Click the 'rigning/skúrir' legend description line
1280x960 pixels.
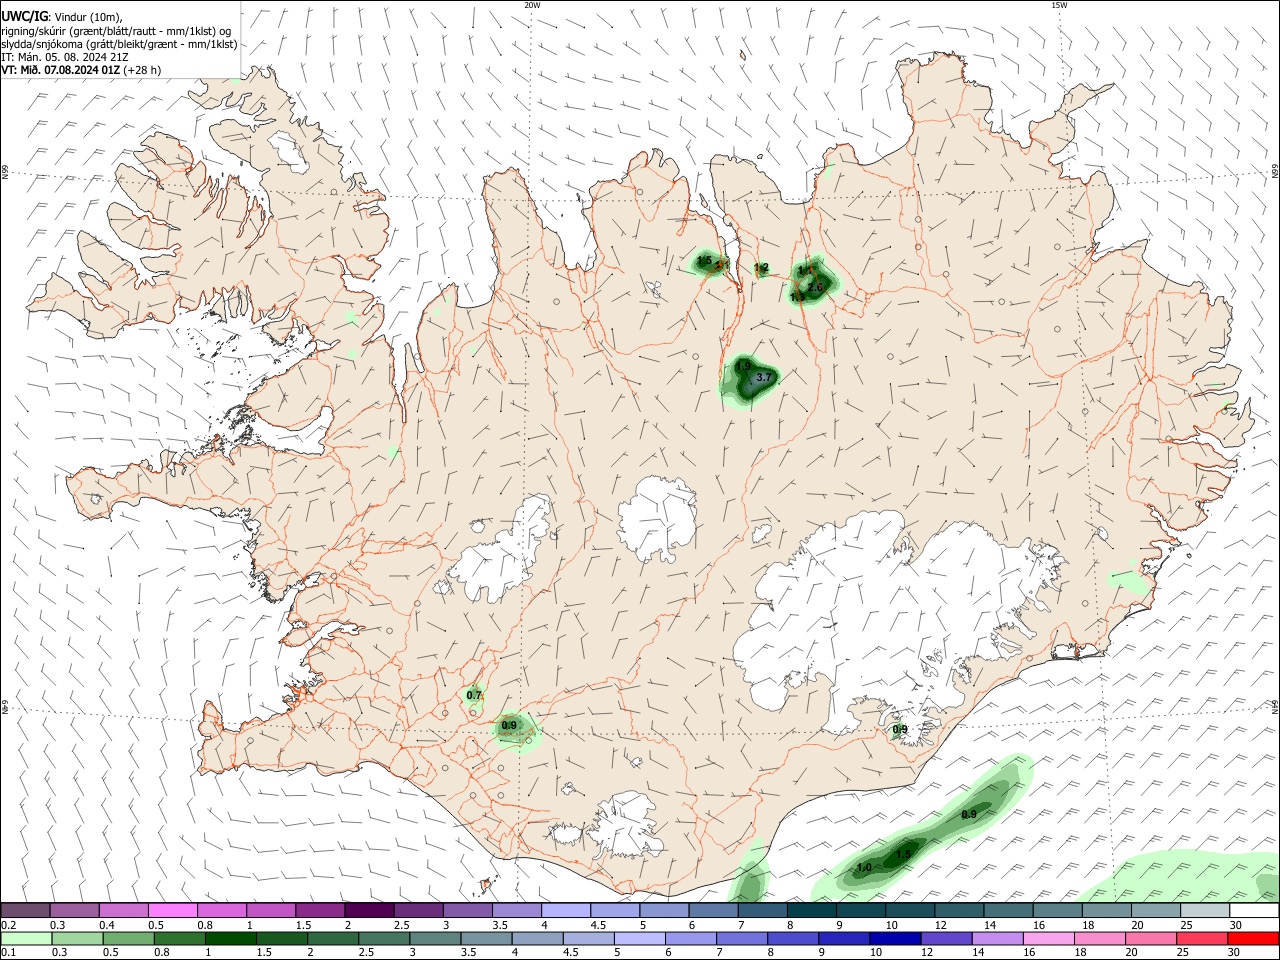coord(116,31)
